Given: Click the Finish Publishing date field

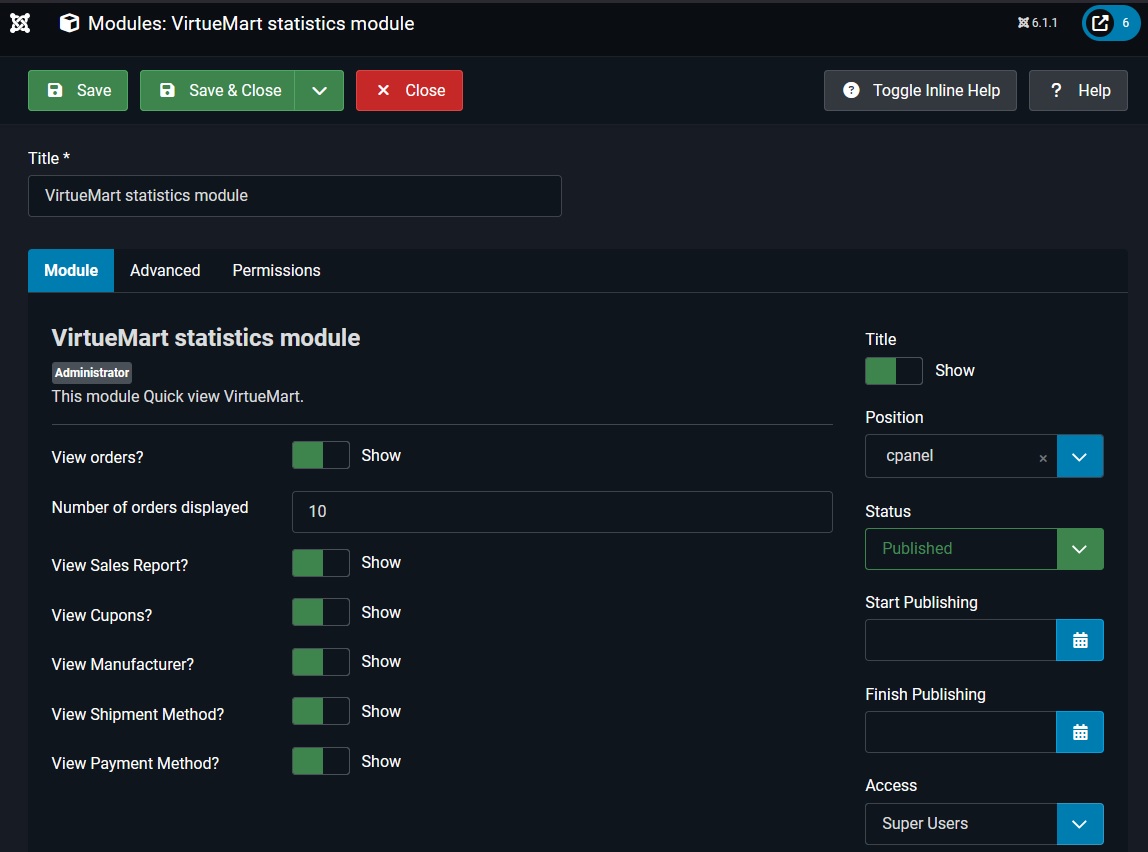Looking at the screenshot, I should point(961,732).
